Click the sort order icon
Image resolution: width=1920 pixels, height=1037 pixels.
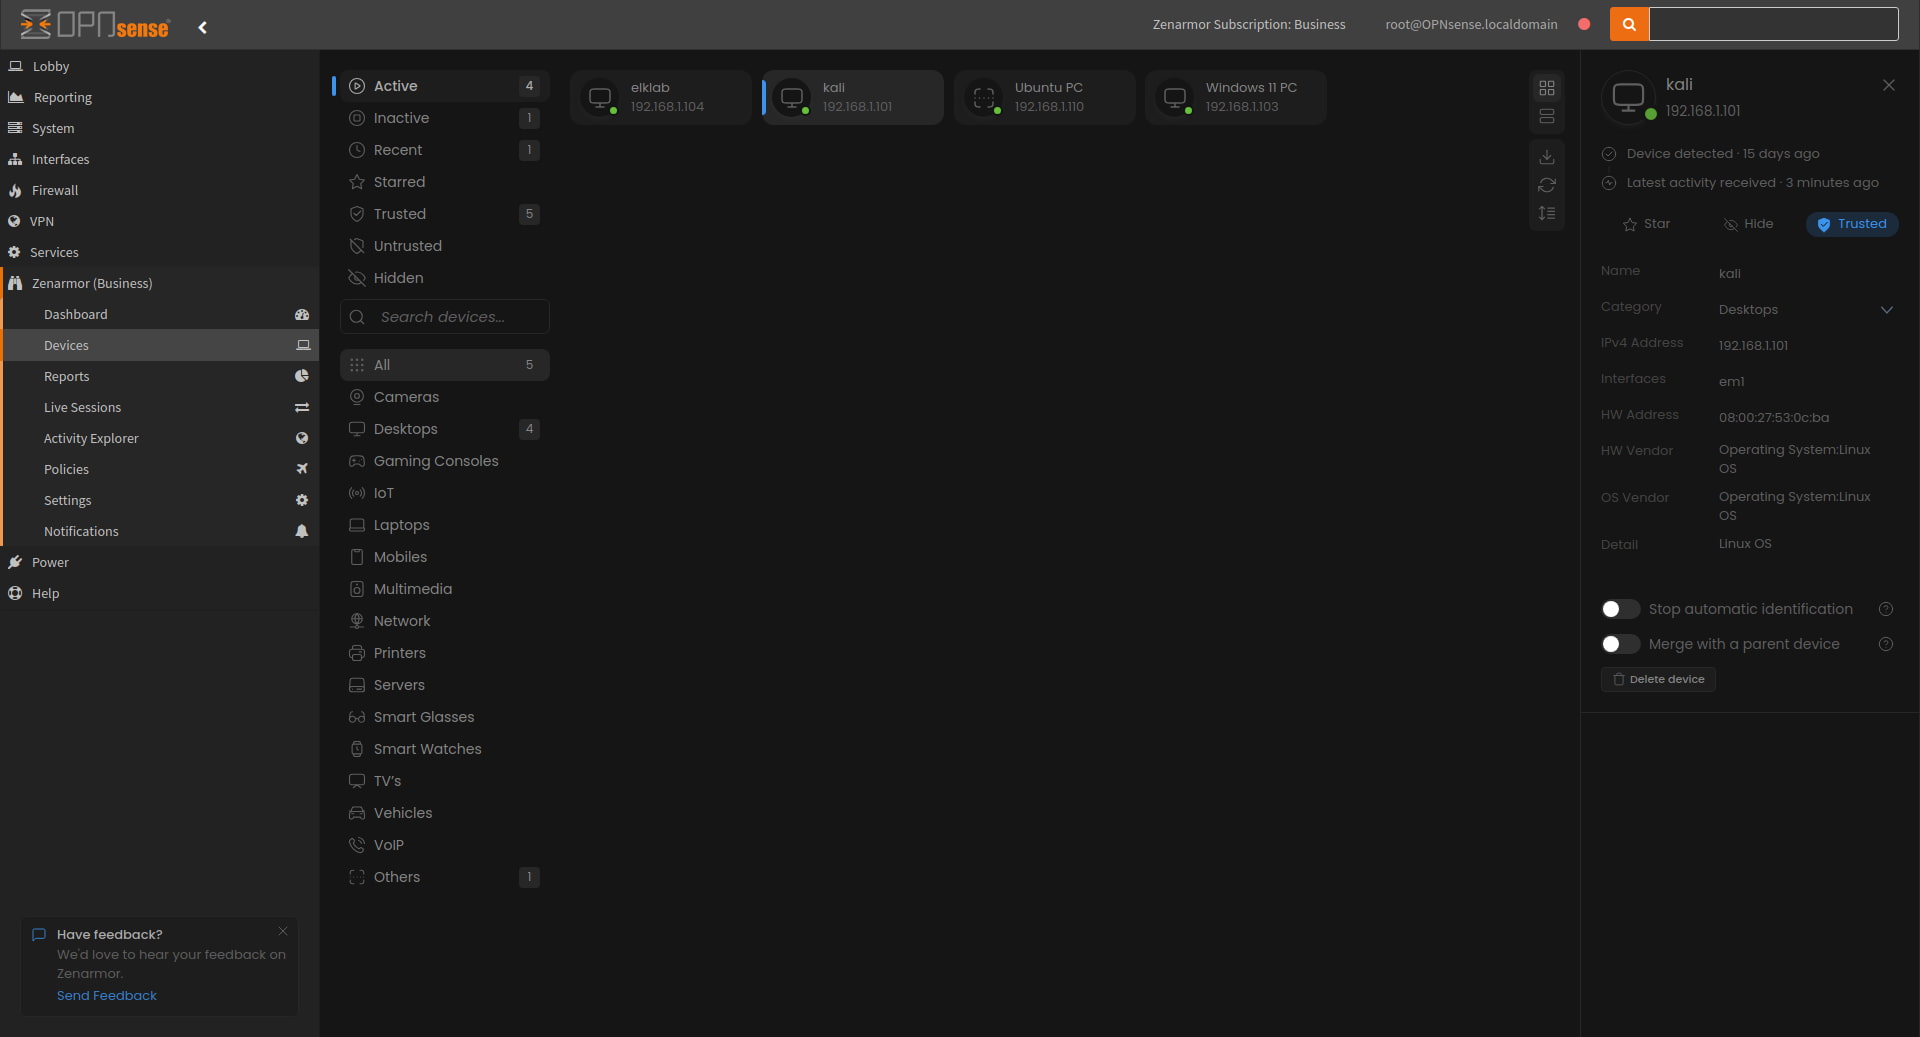(1547, 213)
